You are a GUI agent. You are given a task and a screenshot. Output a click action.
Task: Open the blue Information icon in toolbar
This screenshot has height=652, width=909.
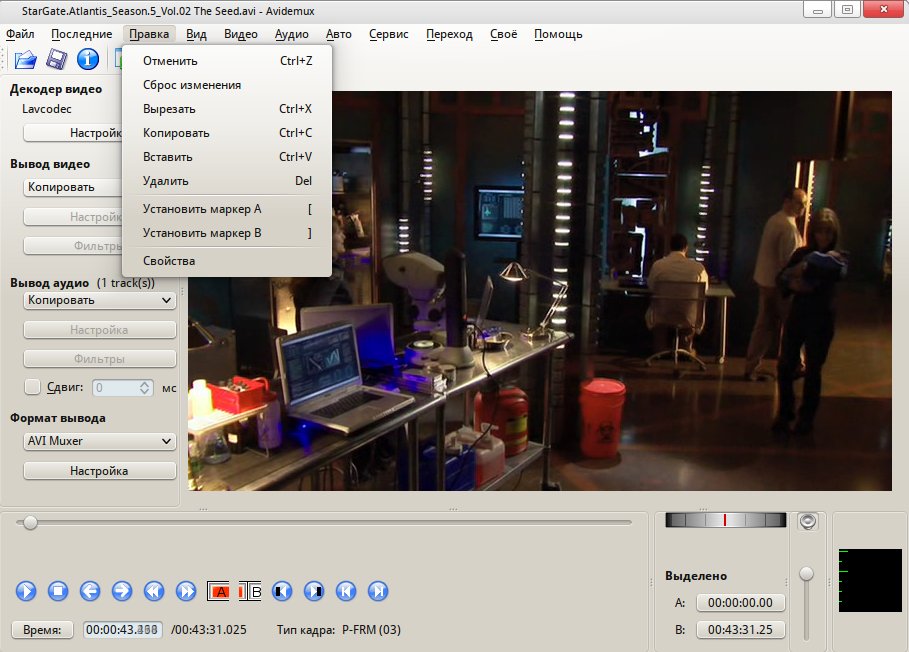[88, 60]
